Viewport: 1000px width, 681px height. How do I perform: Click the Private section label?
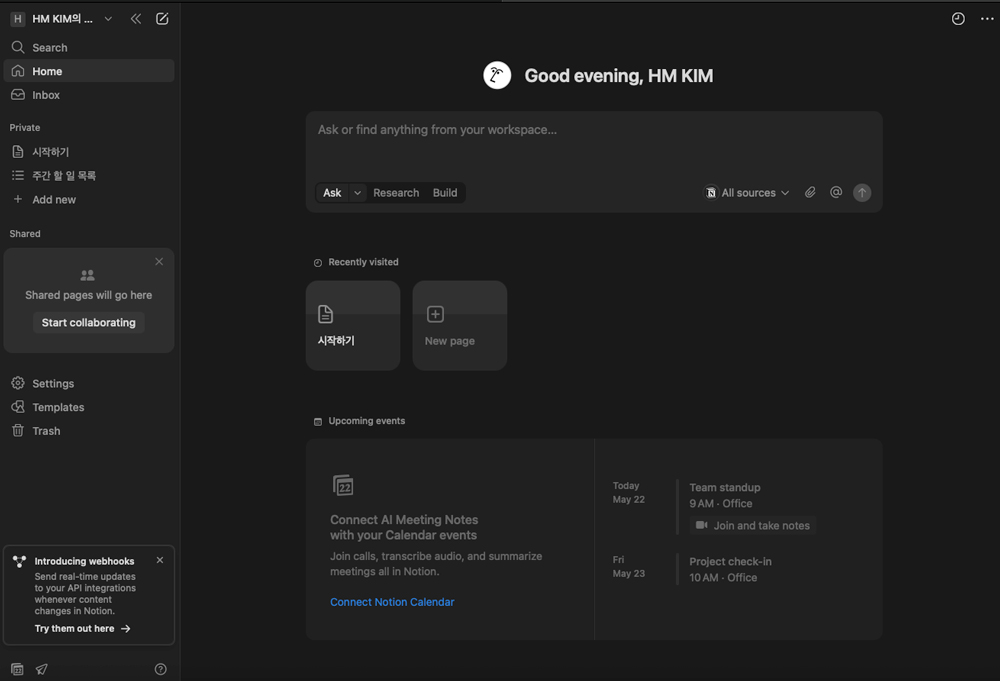(x=25, y=128)
